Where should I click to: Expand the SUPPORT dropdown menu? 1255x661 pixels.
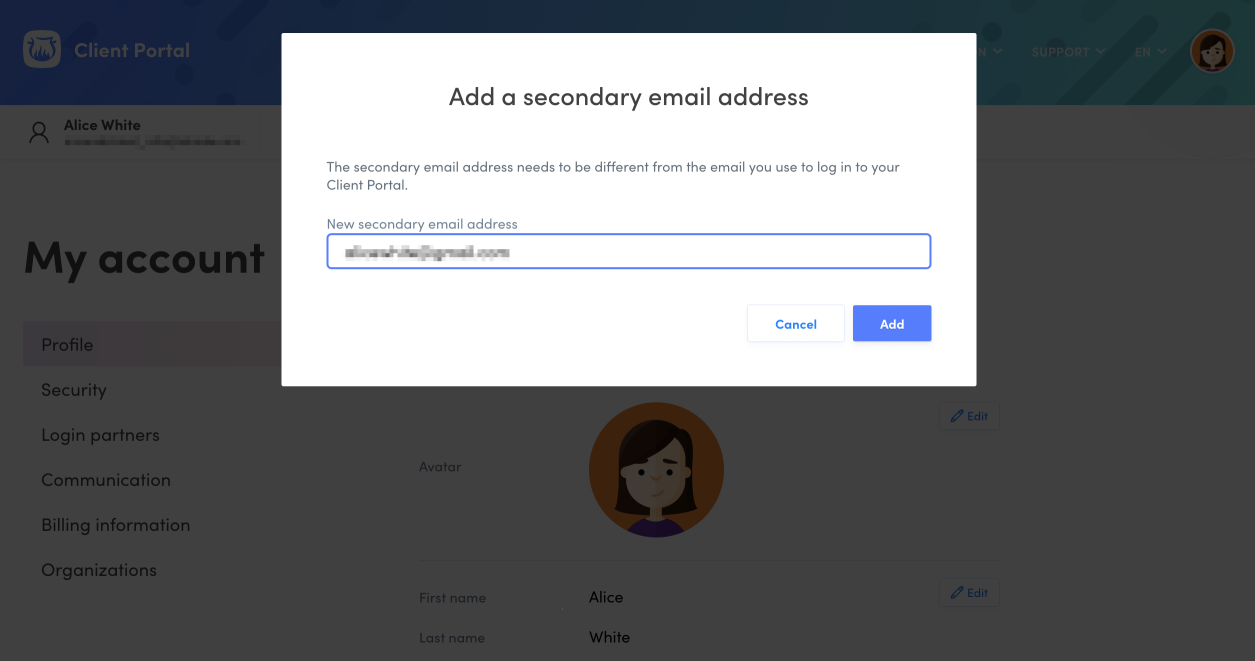coord(1068,52)
